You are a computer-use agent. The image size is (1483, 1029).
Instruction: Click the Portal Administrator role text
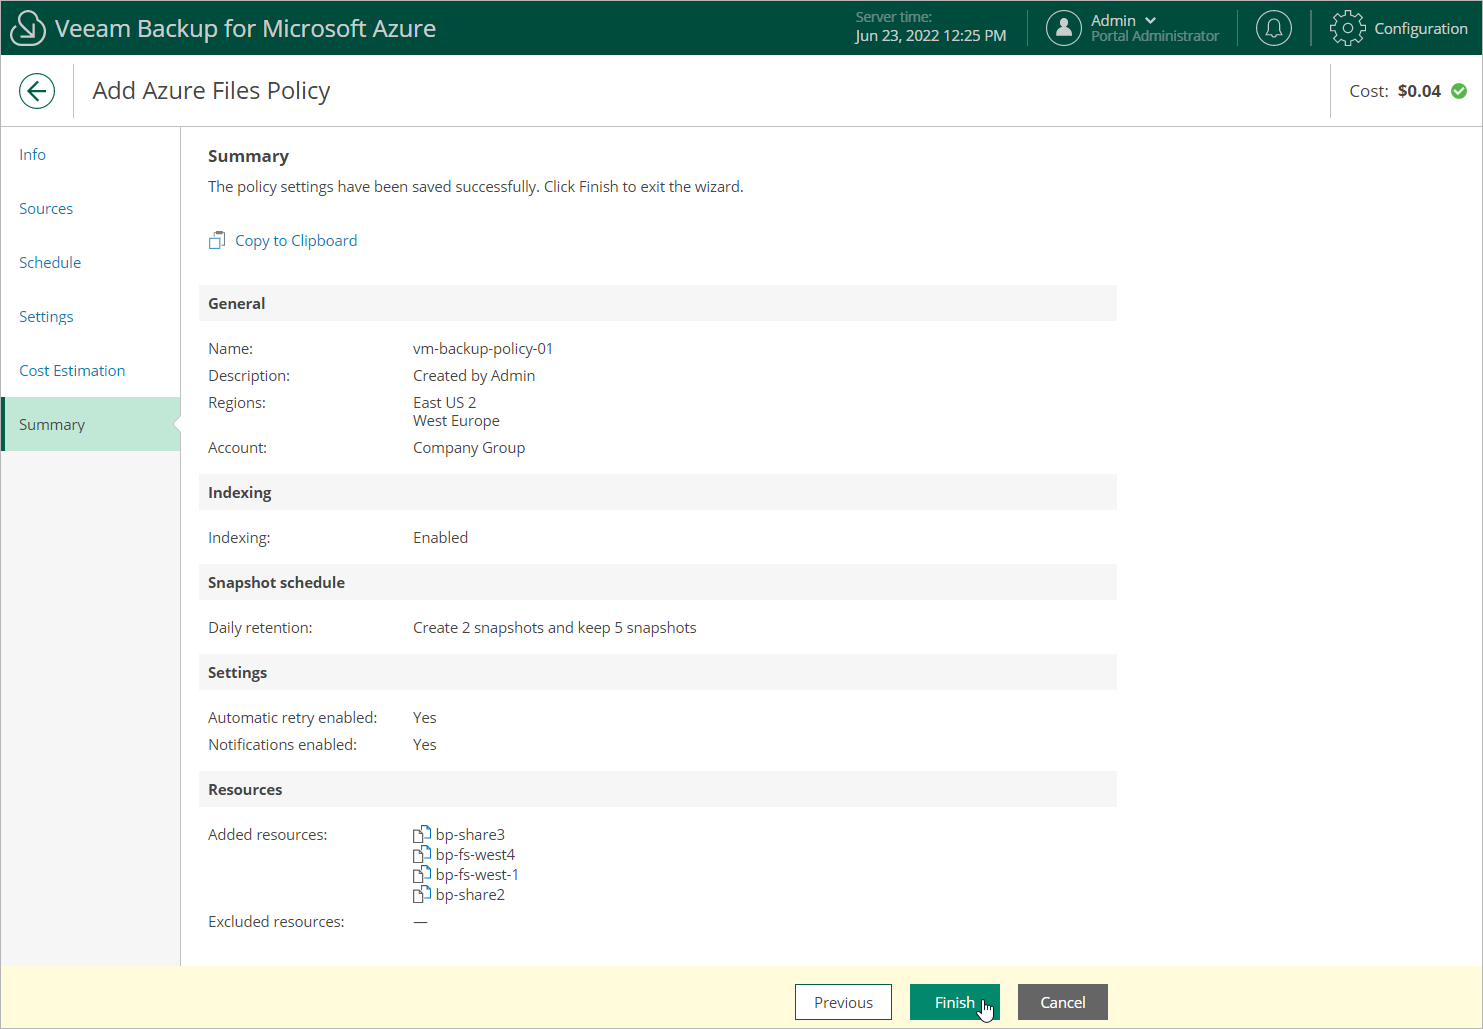[x=1155, y=36]
